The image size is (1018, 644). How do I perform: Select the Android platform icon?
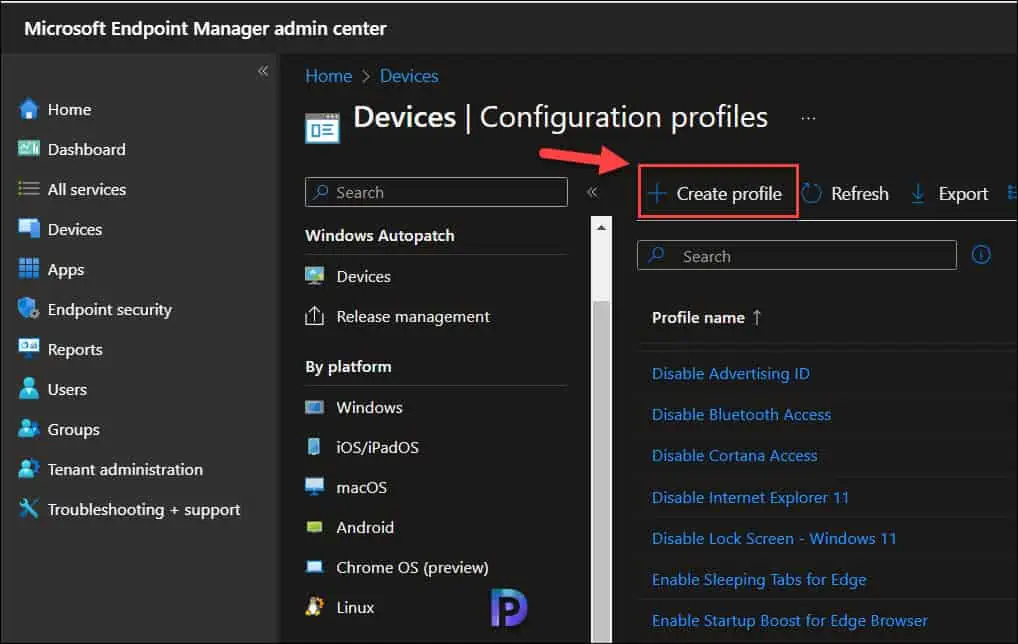click(x=315, y=527)
